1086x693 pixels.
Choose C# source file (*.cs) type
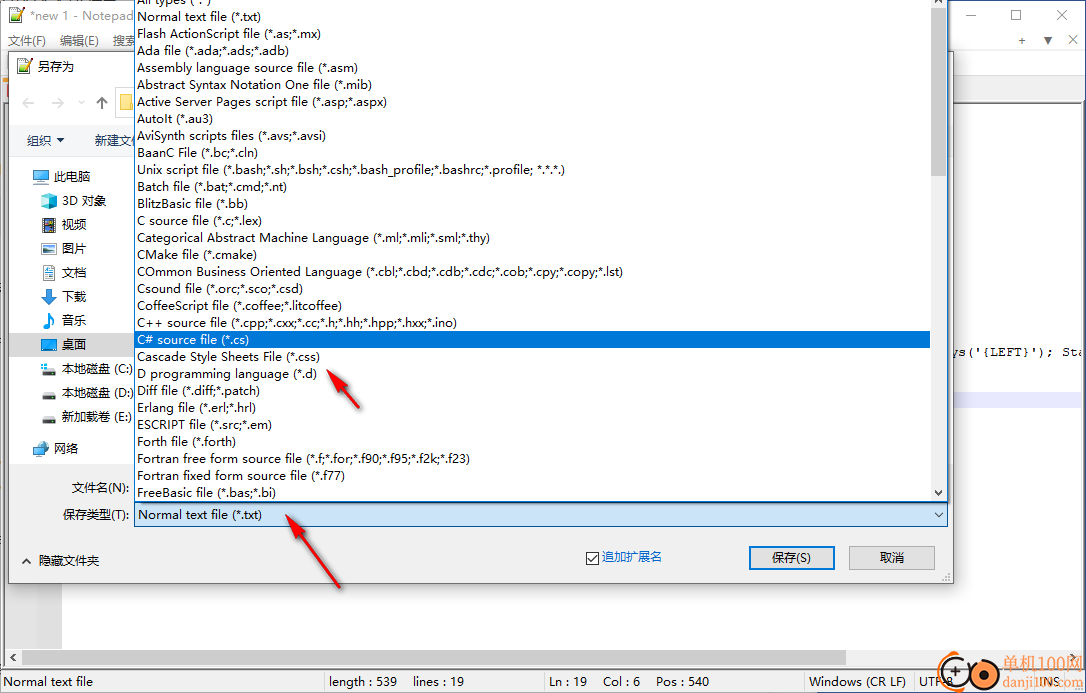532,340
